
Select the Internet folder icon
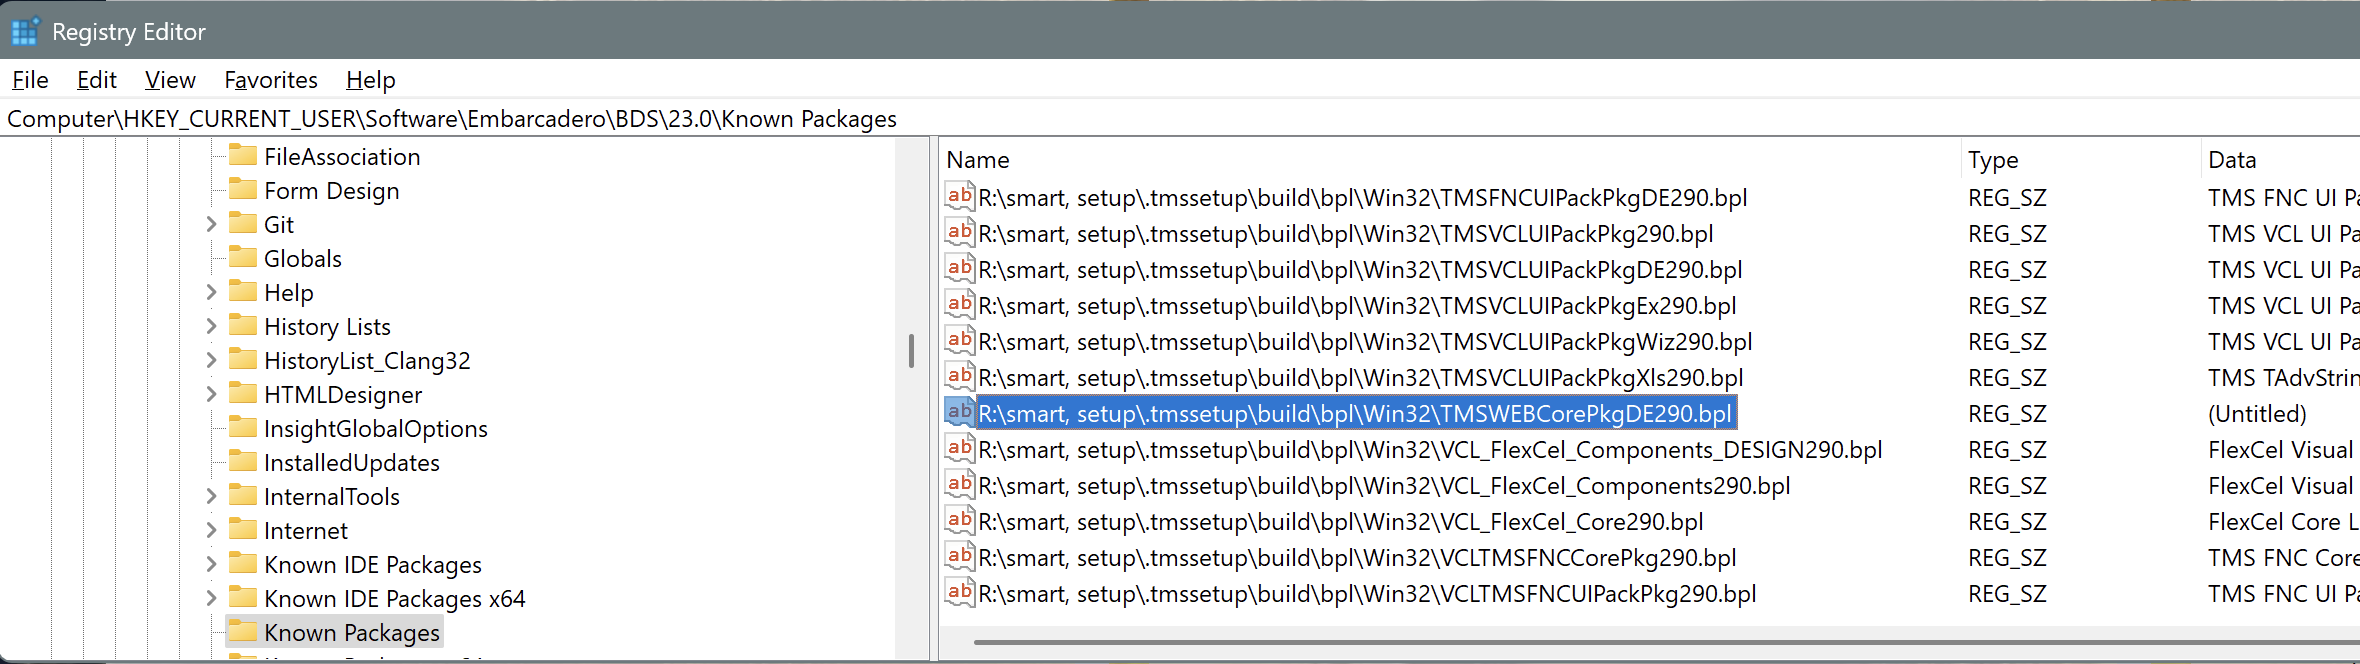point(243,529)
